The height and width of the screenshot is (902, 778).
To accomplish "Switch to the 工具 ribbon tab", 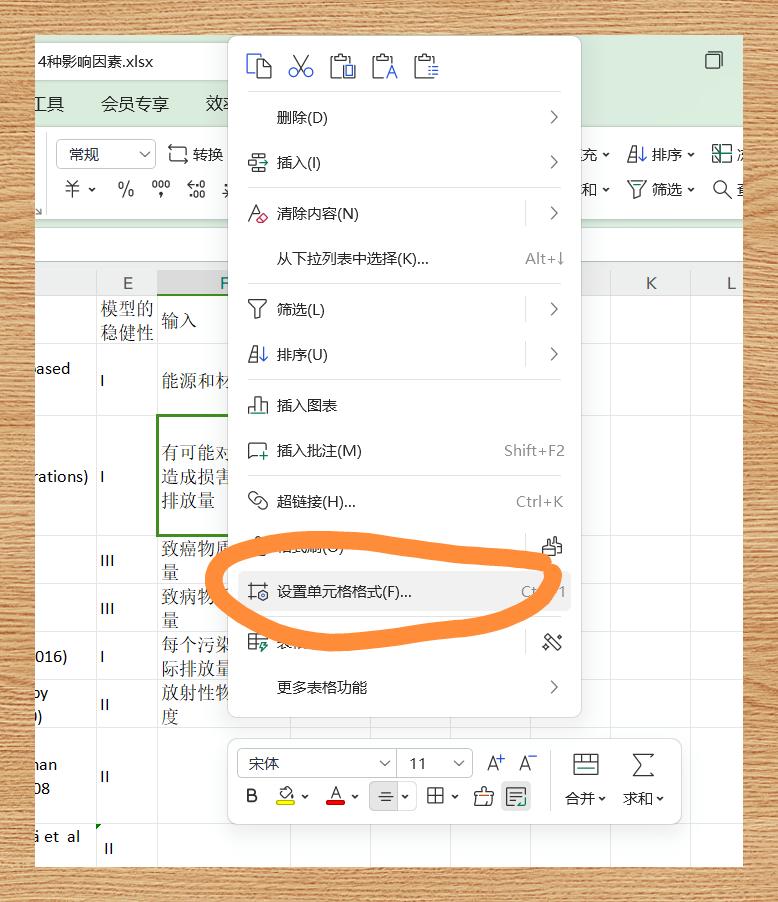I will 49,104.
